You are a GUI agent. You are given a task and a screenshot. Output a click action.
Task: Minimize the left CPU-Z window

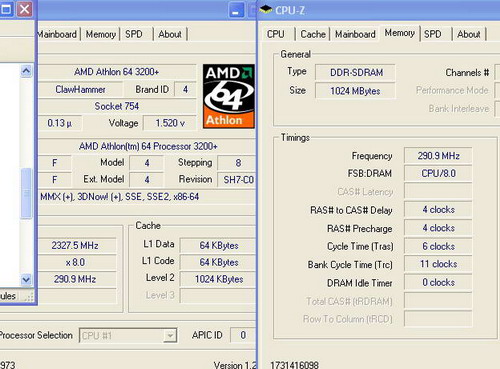coord(236,11)
